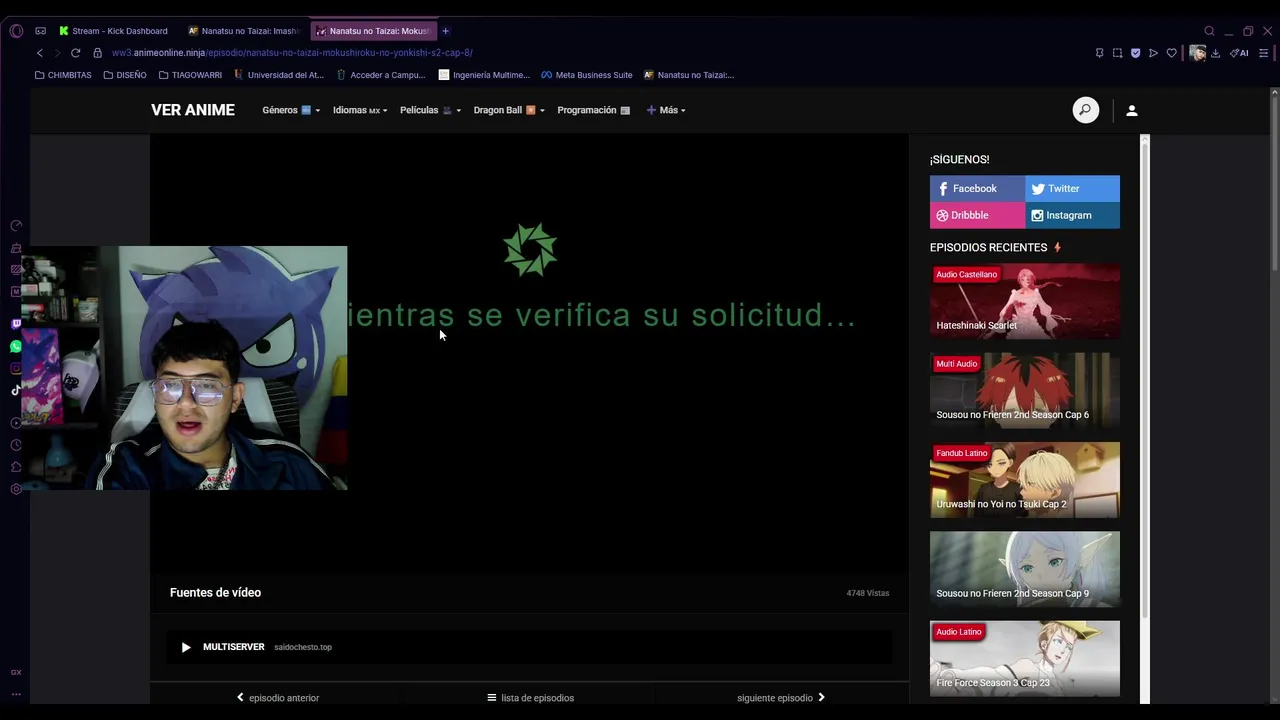This screenshot has height=720, width=1280.
Task: Bookmark page with heart icon
Action: click(1172, 53)
